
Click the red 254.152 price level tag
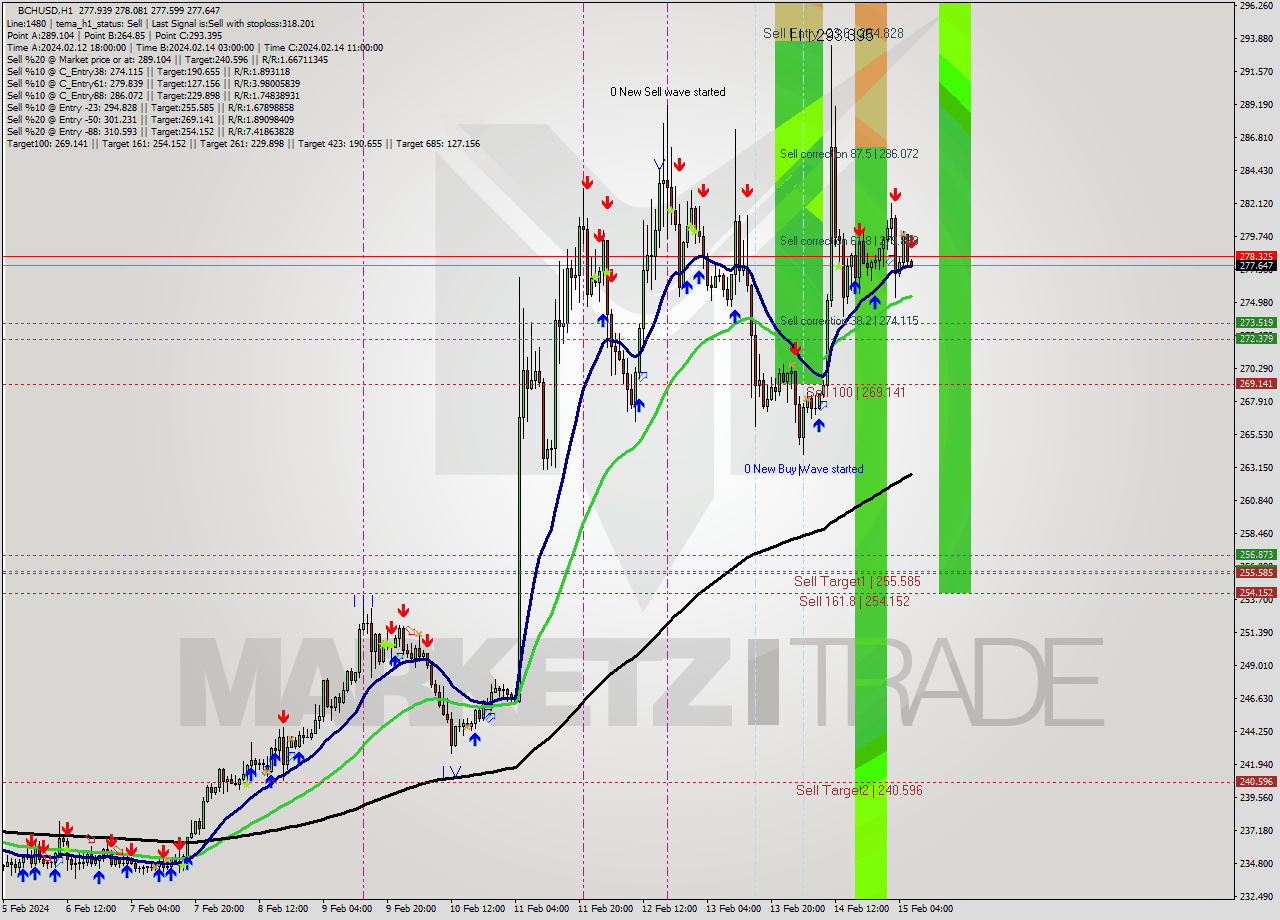point(1257,592)
